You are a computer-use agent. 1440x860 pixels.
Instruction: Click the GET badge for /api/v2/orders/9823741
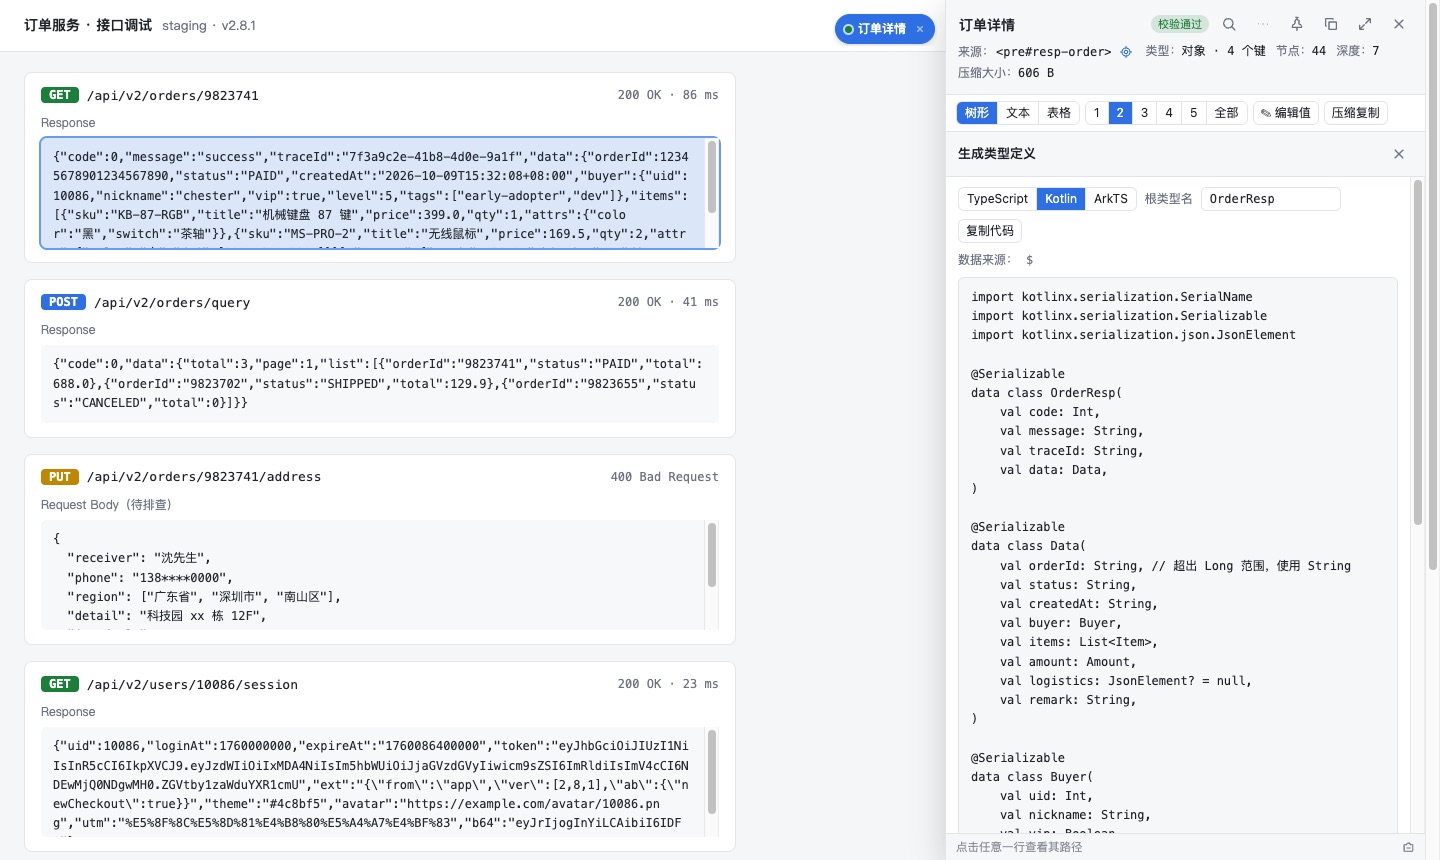60,95
